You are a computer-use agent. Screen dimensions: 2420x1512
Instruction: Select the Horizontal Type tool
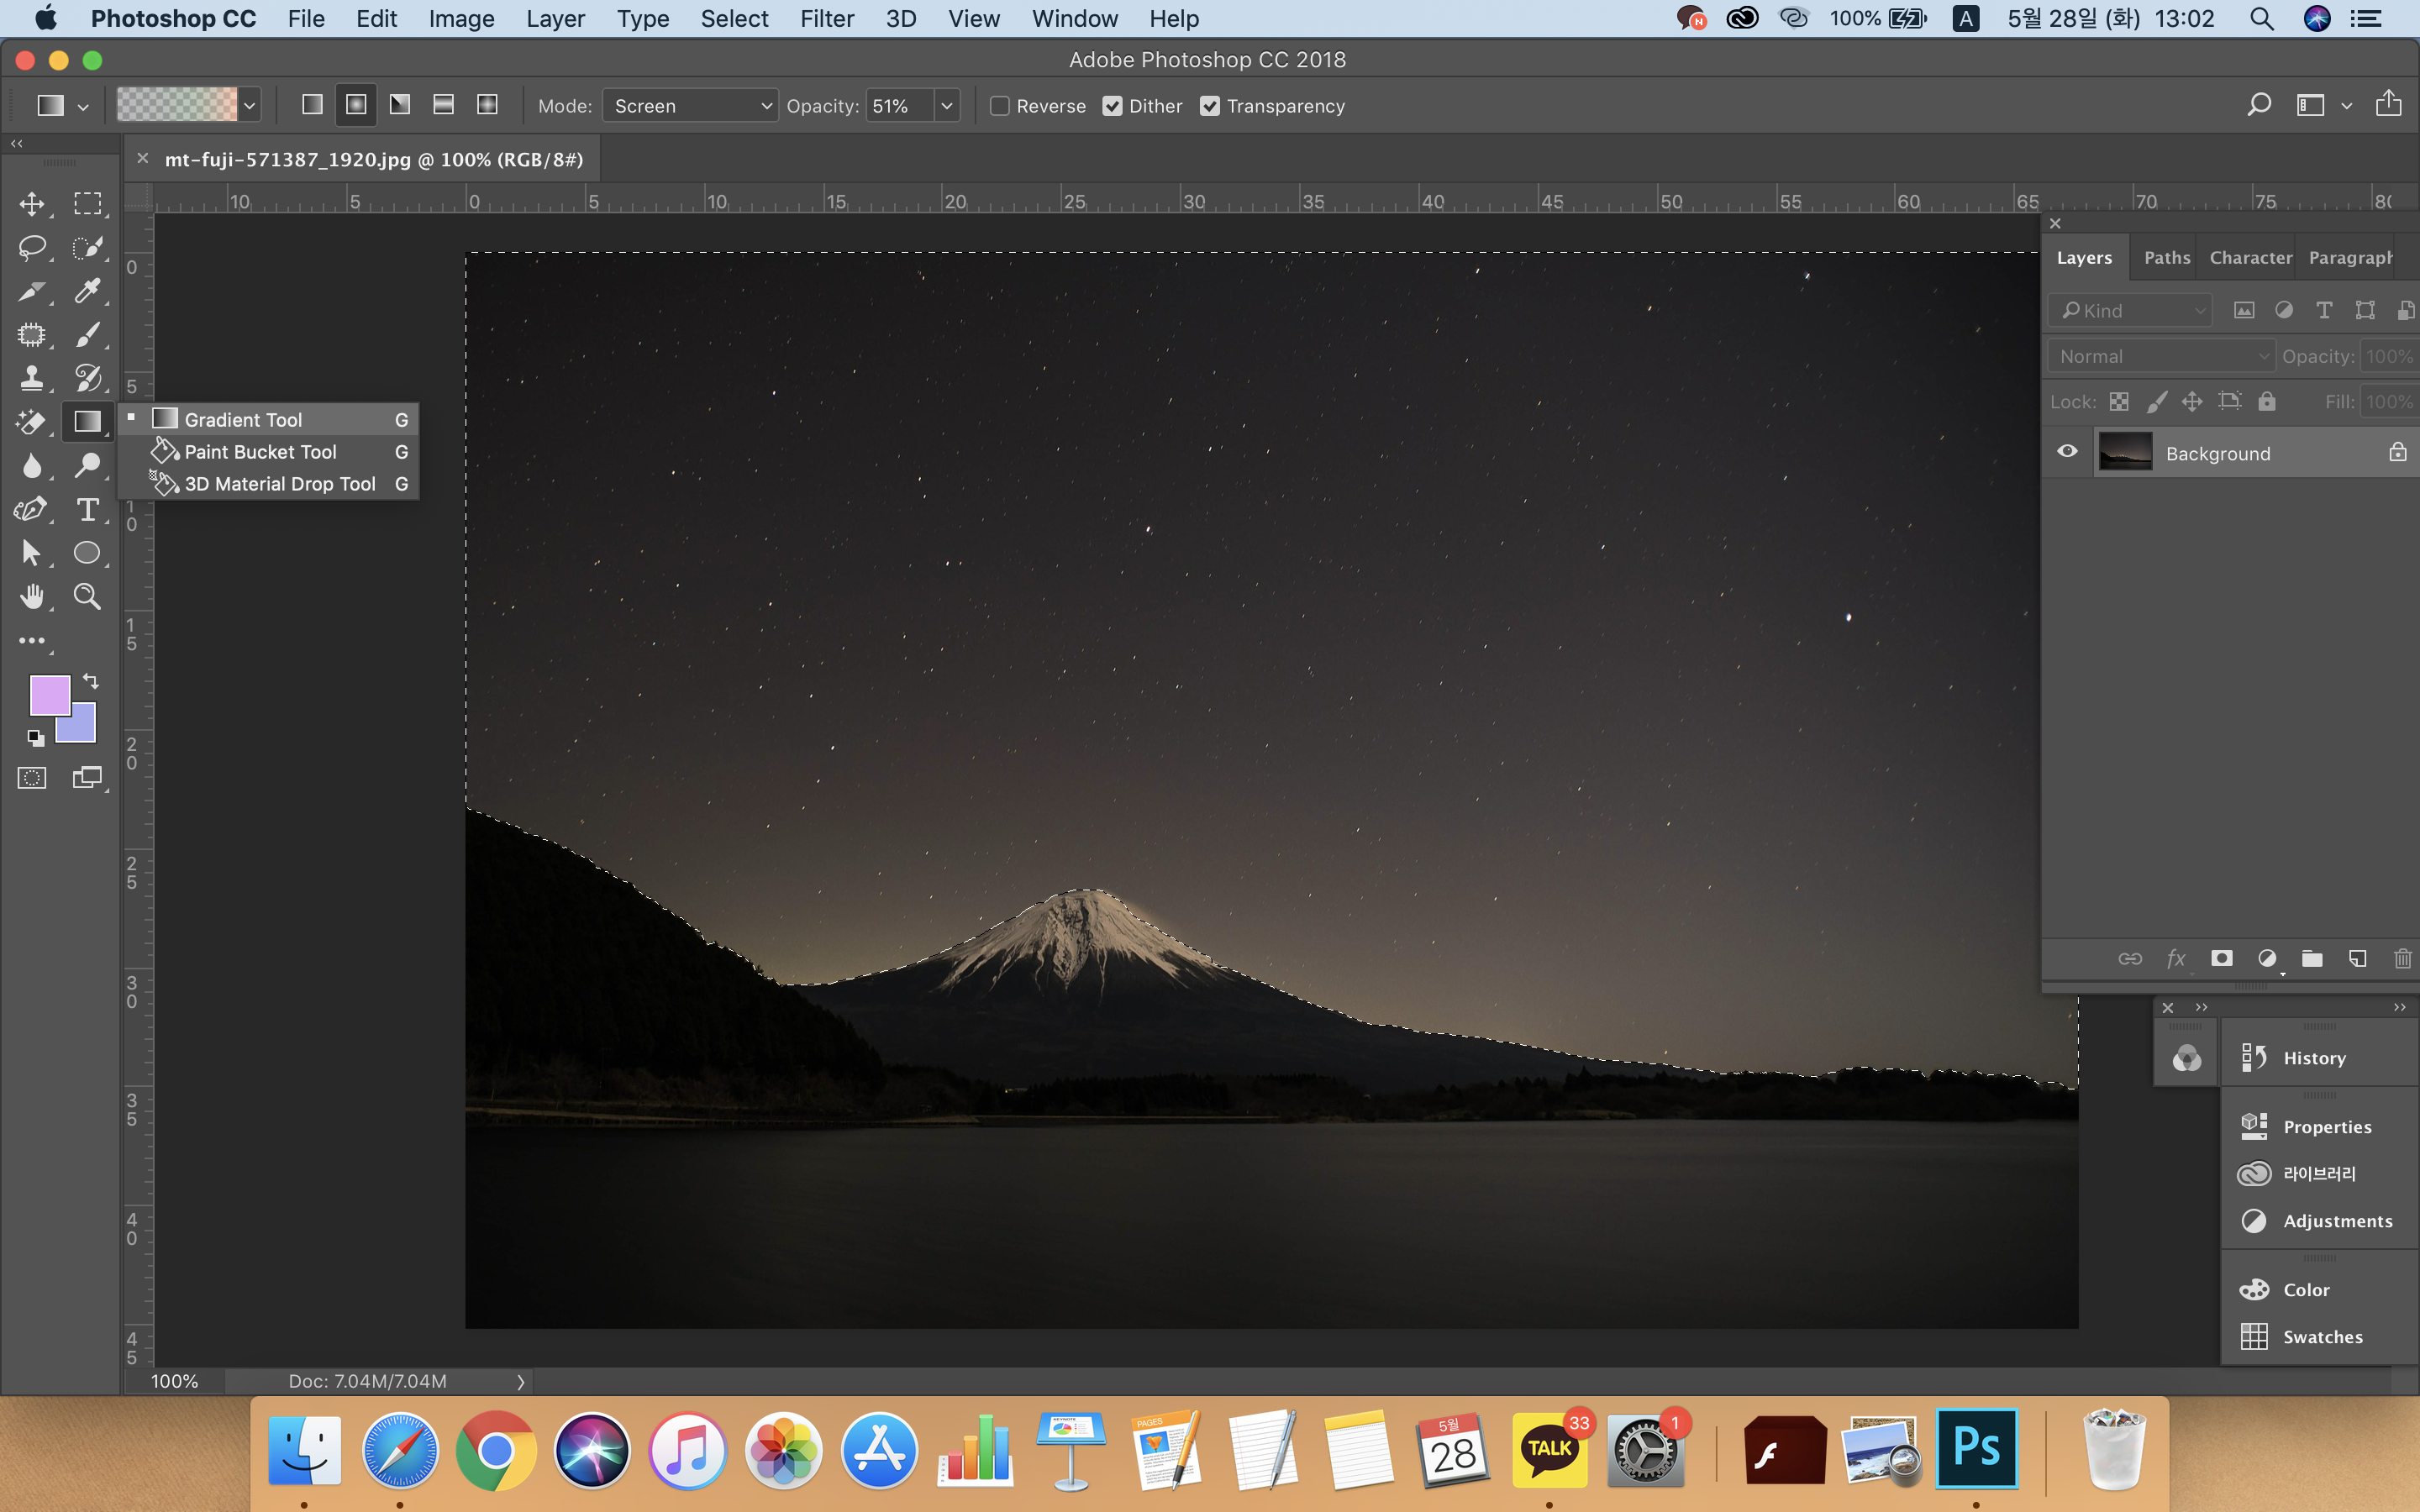[x=88, y=509]
